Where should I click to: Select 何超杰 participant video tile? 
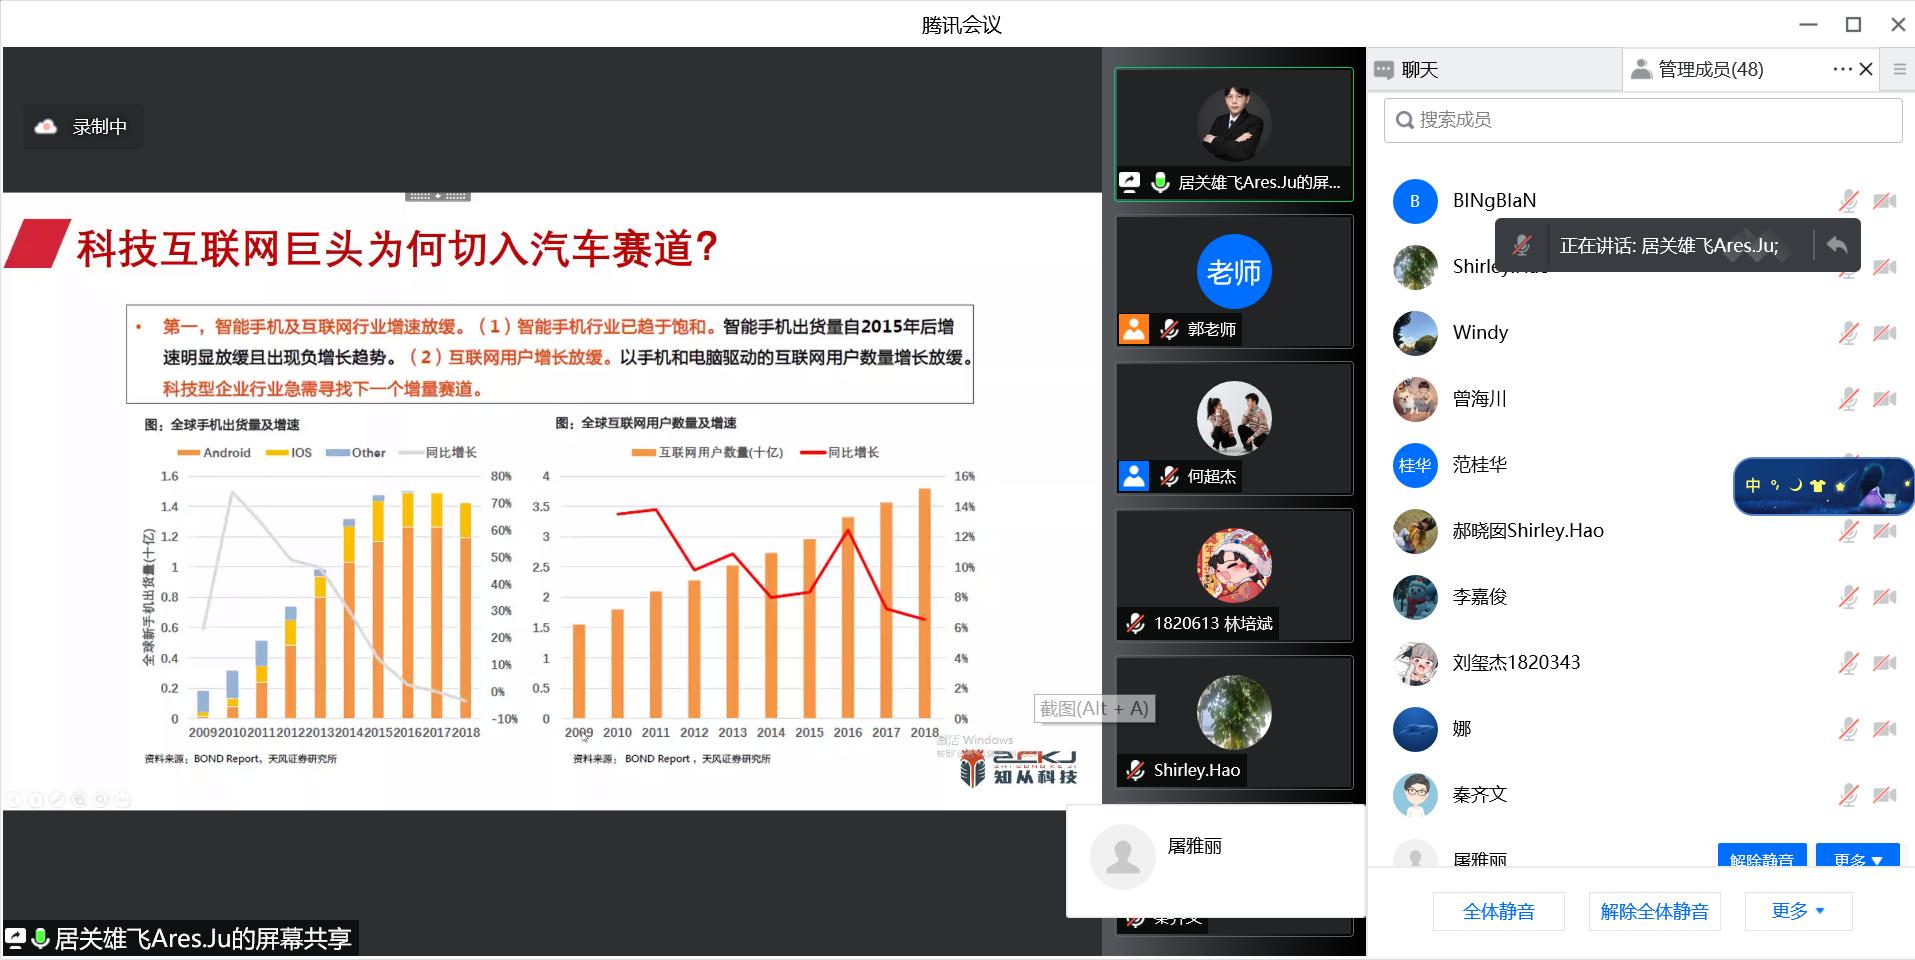pyautogui.click(x=1234, y=428)
